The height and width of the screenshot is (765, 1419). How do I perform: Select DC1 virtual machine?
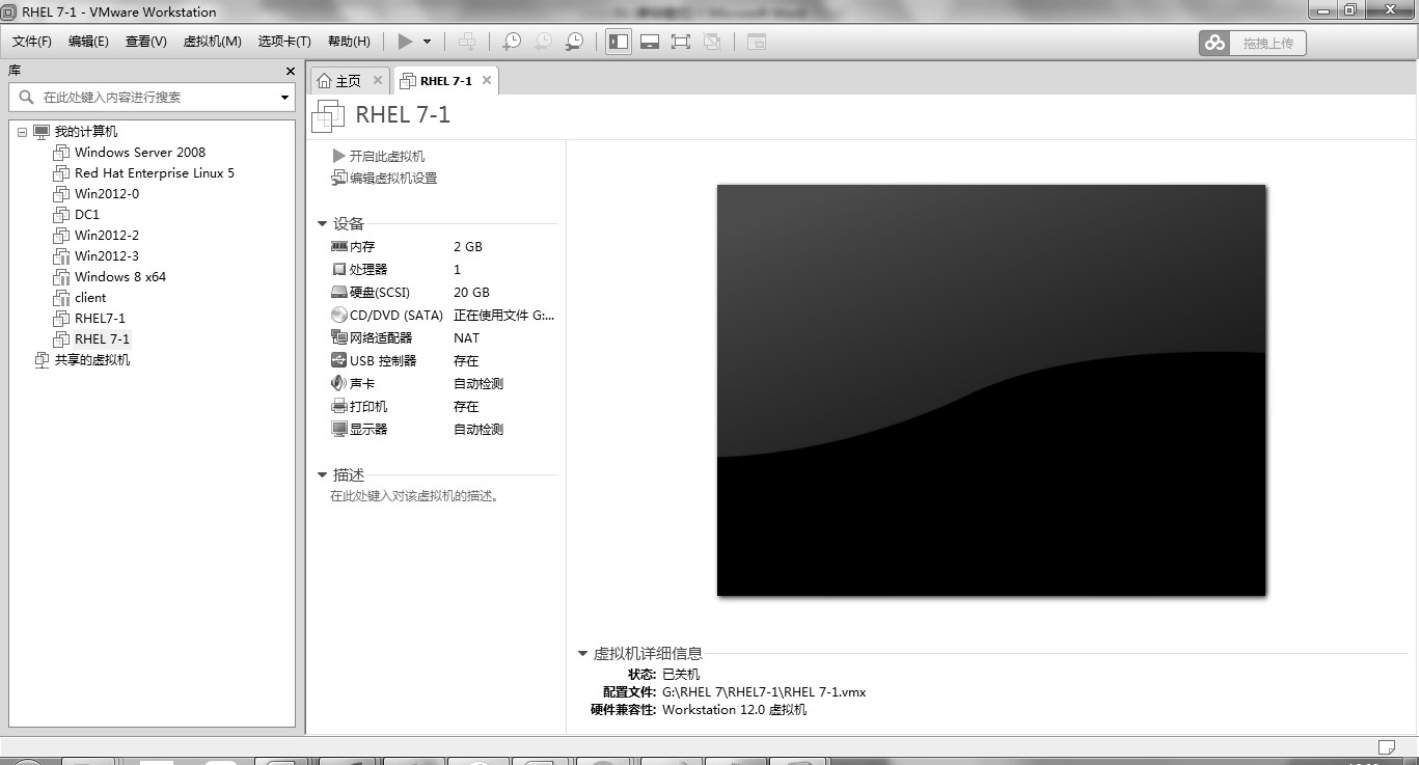[x=87, y=214]
